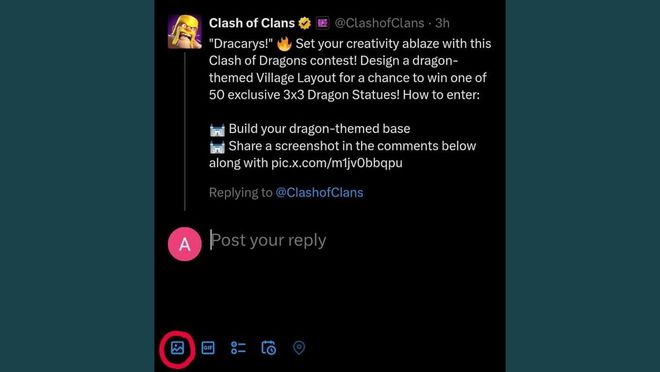Viewport: 660px width, 372px height.
Task: Click the blue @ClashofClans mention under Replying to
Action: tap(319, 193)
